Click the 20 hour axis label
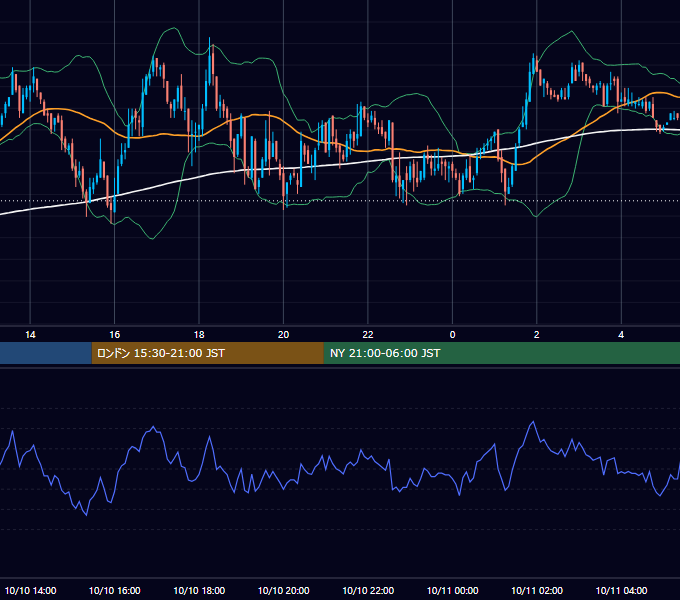Screen dimensions: 680x600 (283, 335)
